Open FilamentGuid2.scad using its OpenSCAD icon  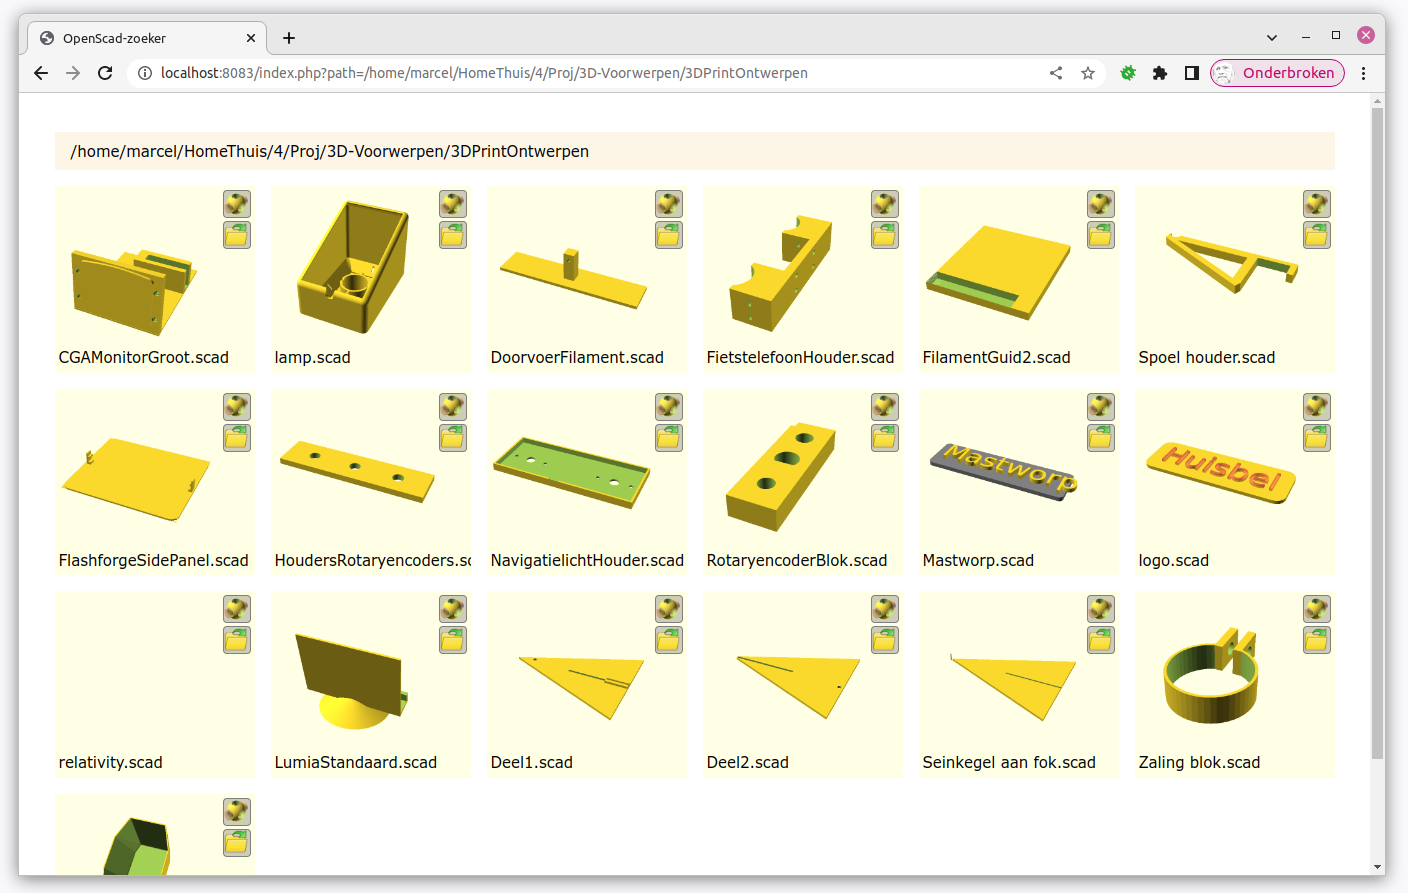coord(1101,204)
